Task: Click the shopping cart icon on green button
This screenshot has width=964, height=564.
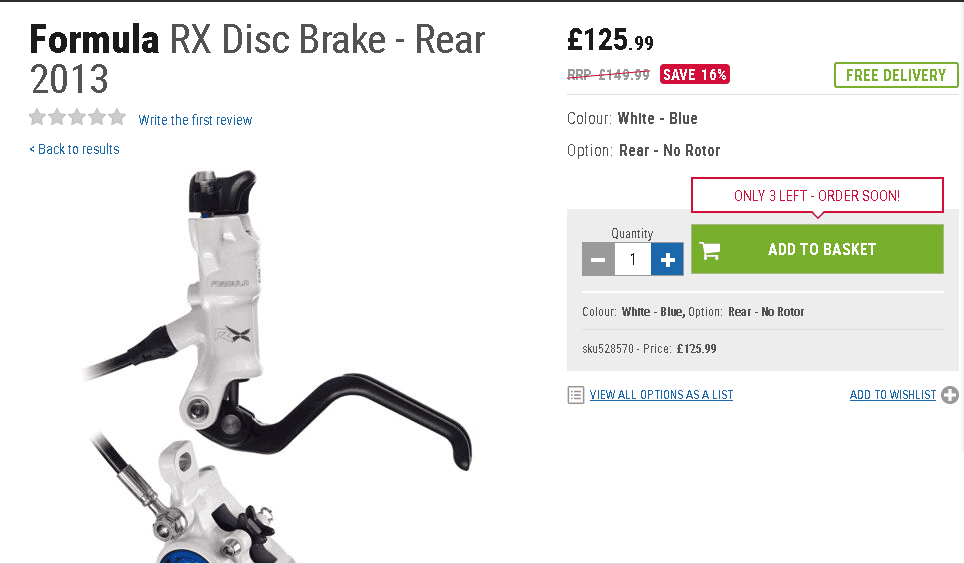Action: [x=710, y=250]
